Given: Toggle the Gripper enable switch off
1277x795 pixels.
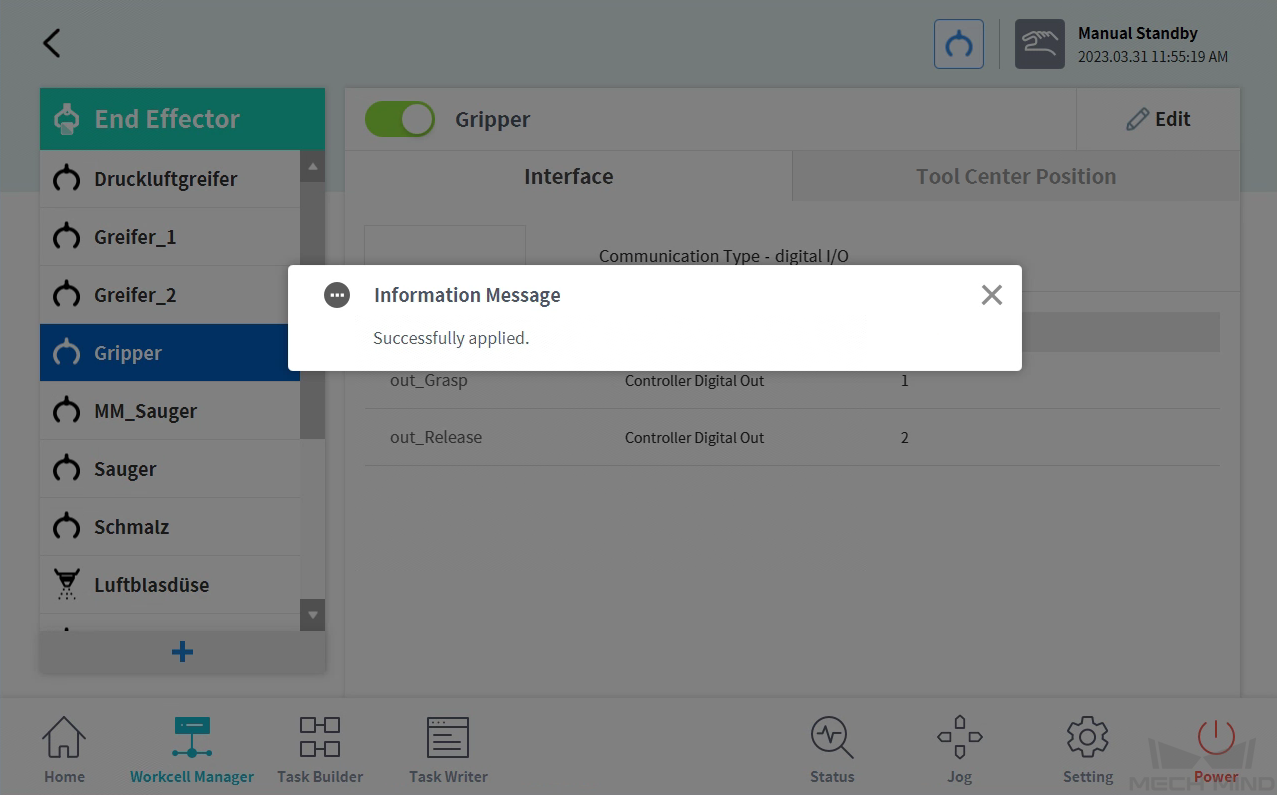Looking at the screenshot, I should (400, 119).
